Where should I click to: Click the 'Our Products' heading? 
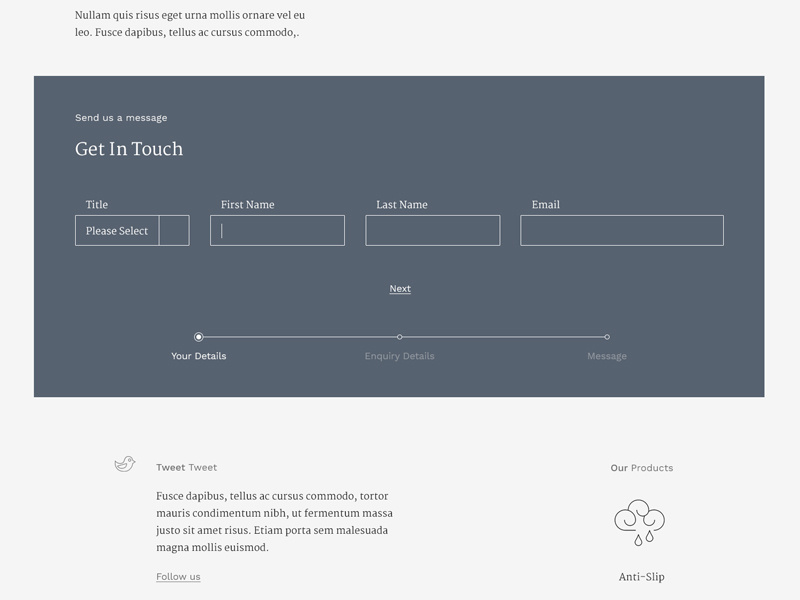(x=641, y=468)
